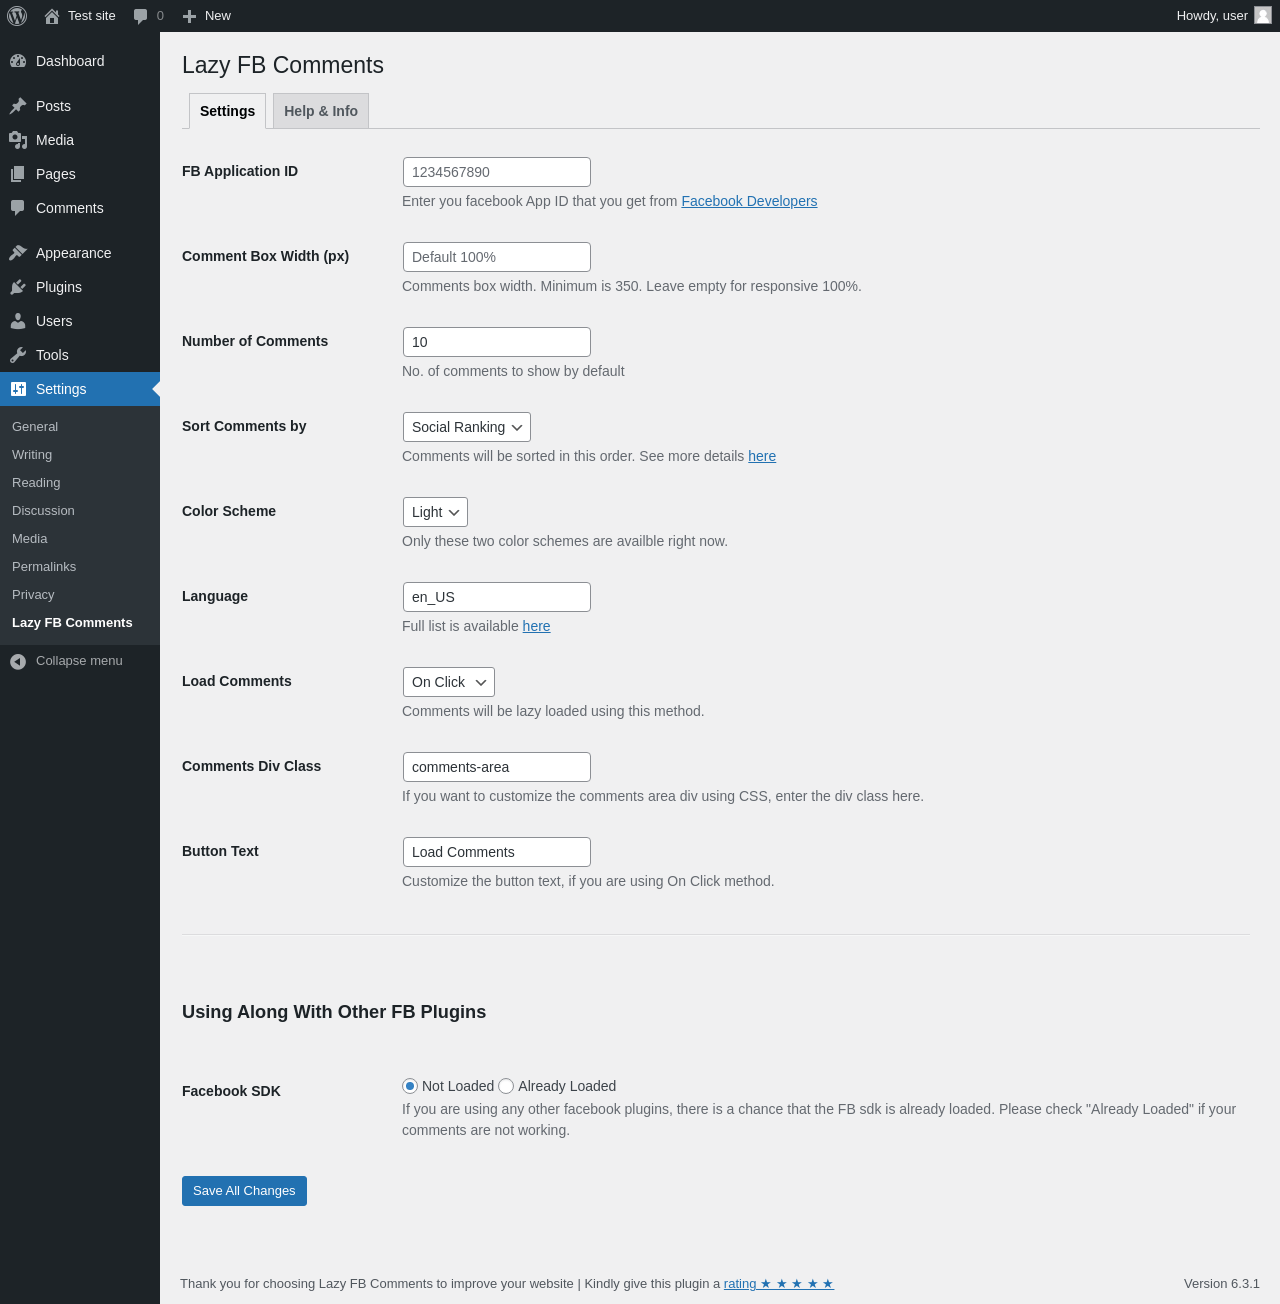Open user avatar icon in top bar

(1263, 15)
